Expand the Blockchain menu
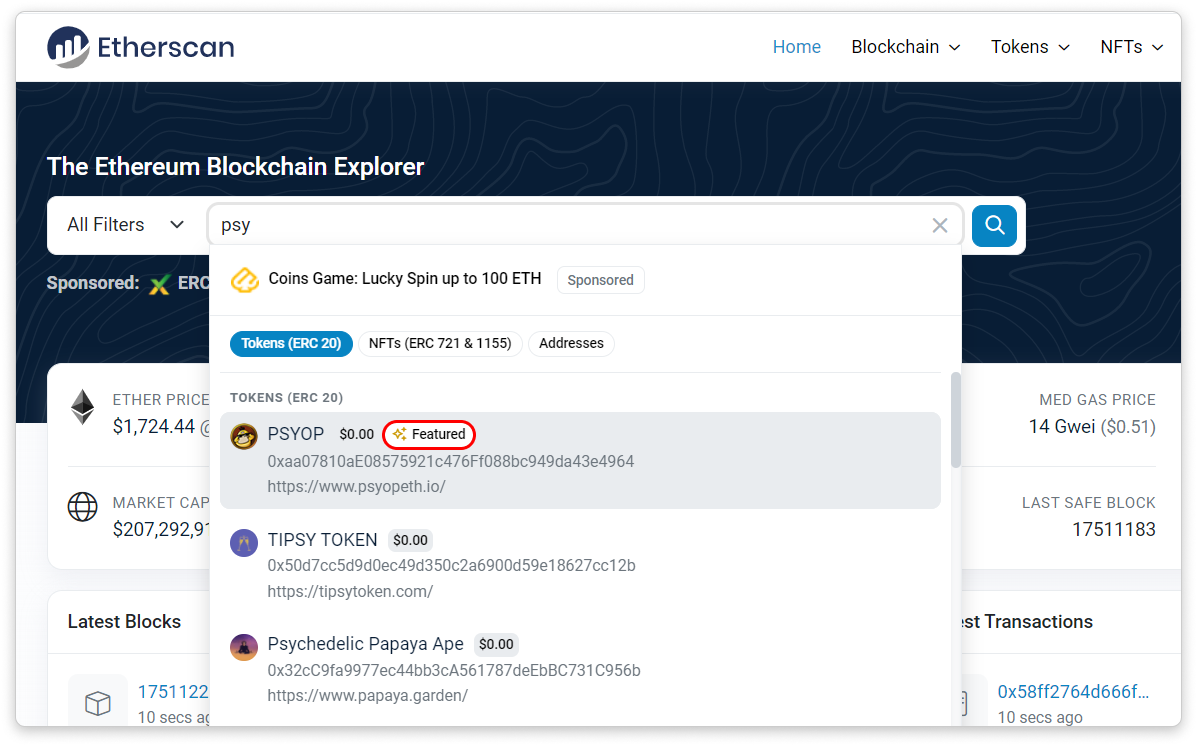The width and height of the screenshot is (1197, 746). click(x=905, y=47)
